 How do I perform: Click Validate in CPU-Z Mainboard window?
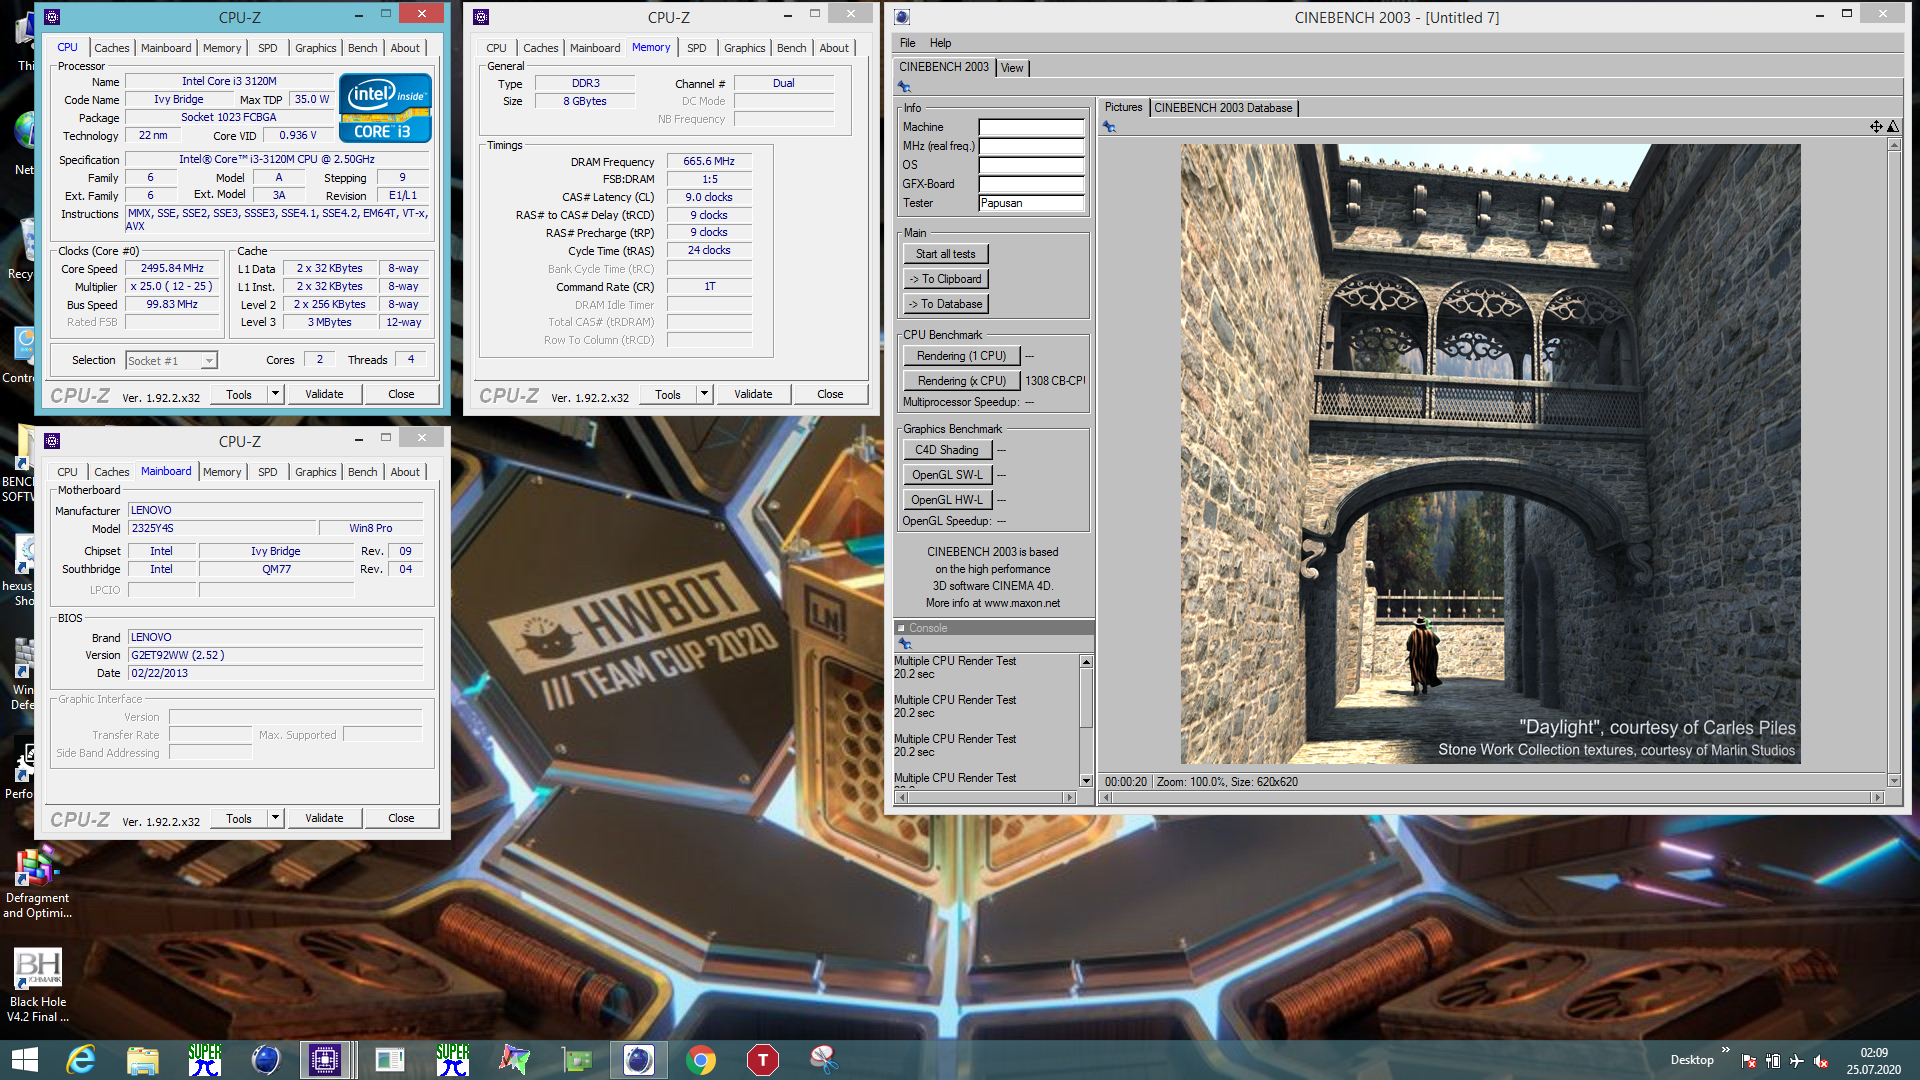(324, 818)
